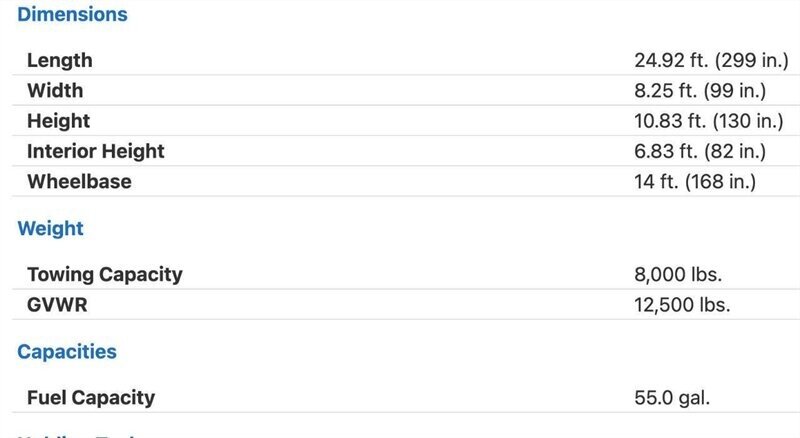This screenshot has height=438, width=800.
Task: Select the Towing Capacity row label
Action: pos(105,275)
